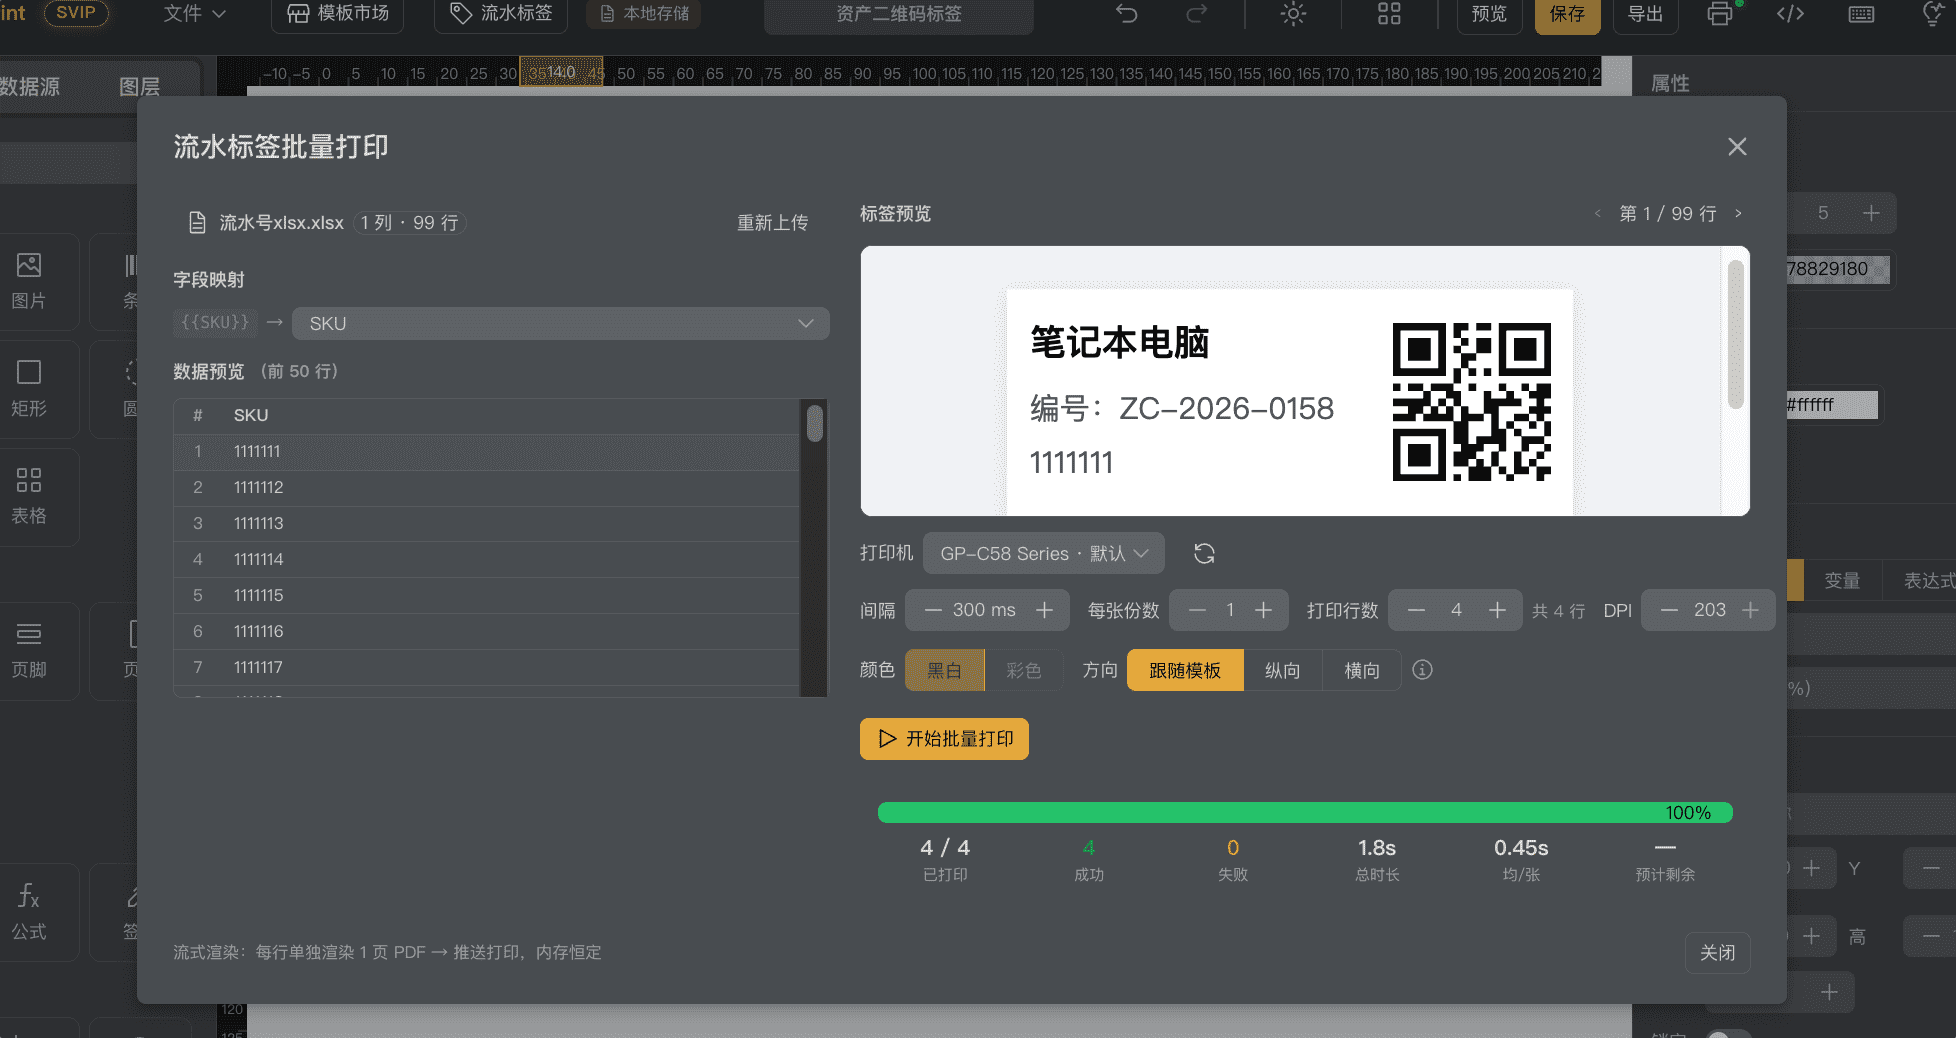Select 彩色 color mode
1956x1038 pixels.
pos(1024,670)
